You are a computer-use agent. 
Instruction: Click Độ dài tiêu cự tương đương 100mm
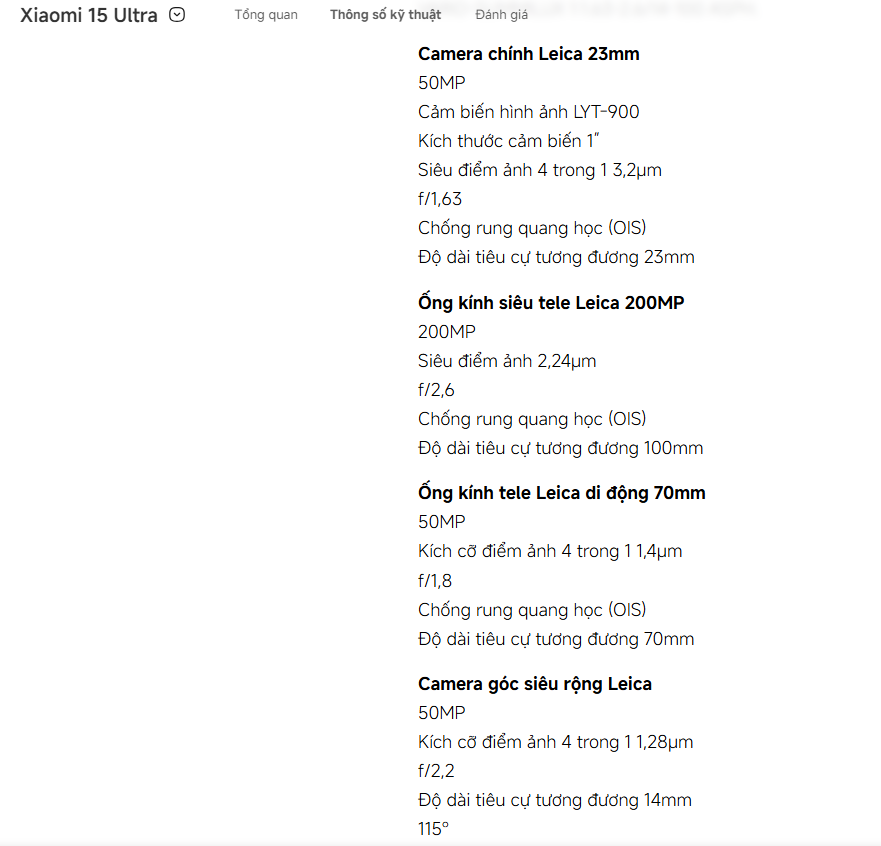[x=561, y=448]
